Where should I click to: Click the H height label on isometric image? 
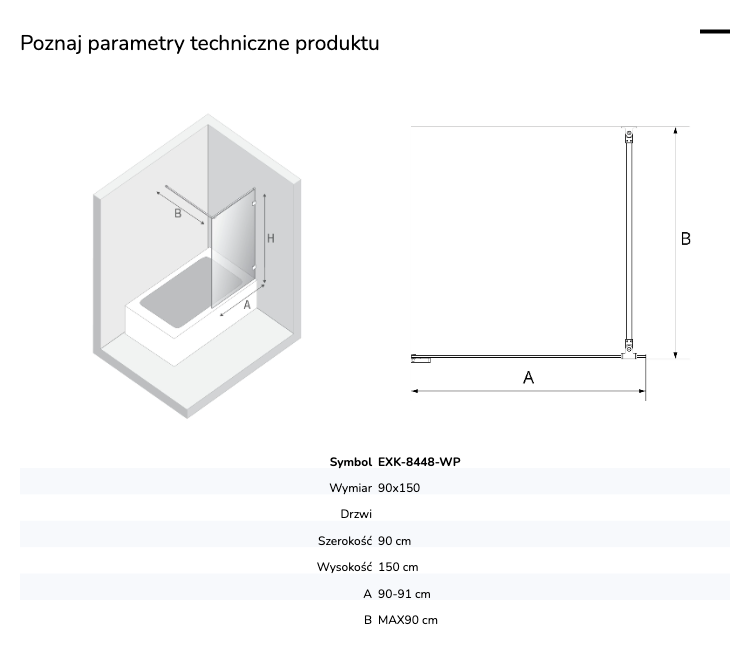coord(271,238)
